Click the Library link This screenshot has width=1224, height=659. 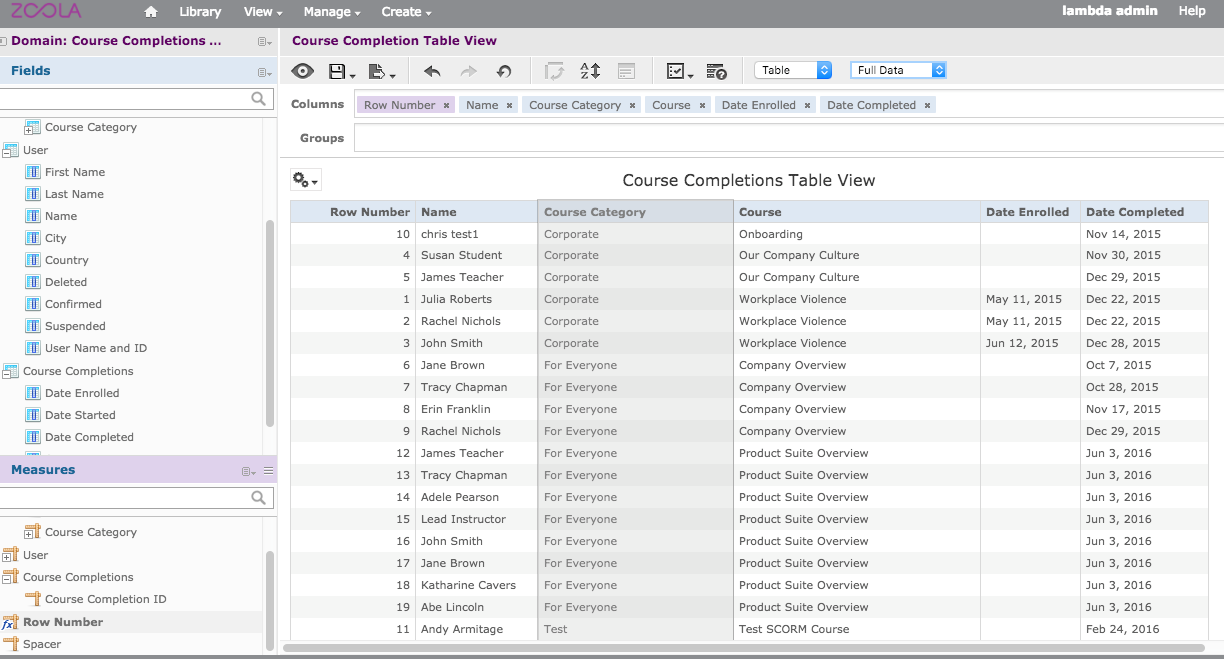200,12
